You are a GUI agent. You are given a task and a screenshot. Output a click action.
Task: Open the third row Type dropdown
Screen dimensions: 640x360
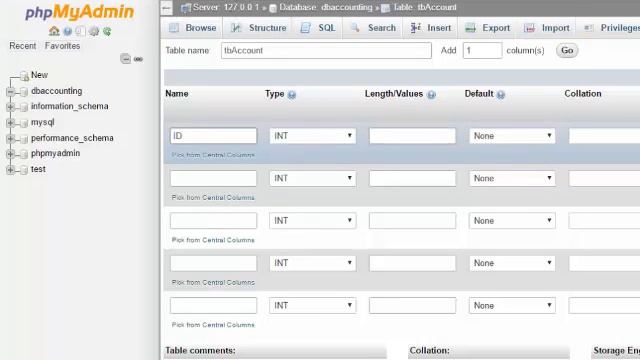click(313, 221)
